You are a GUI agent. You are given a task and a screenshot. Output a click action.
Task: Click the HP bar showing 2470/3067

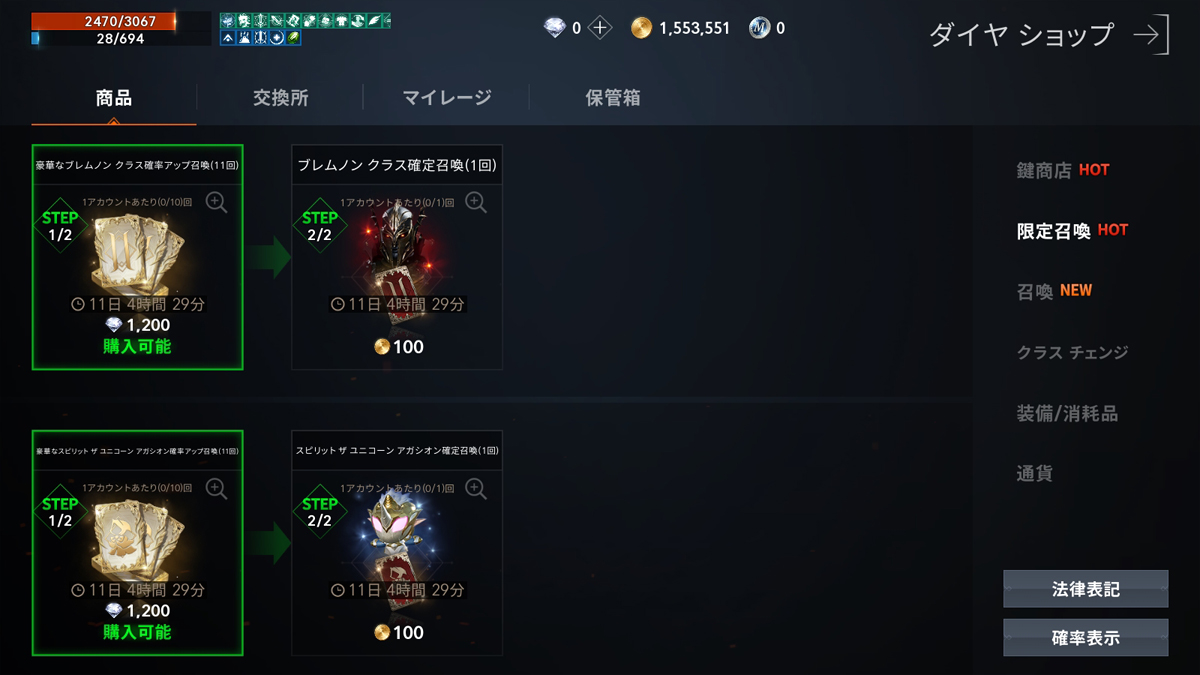click(x=103, y=20)
